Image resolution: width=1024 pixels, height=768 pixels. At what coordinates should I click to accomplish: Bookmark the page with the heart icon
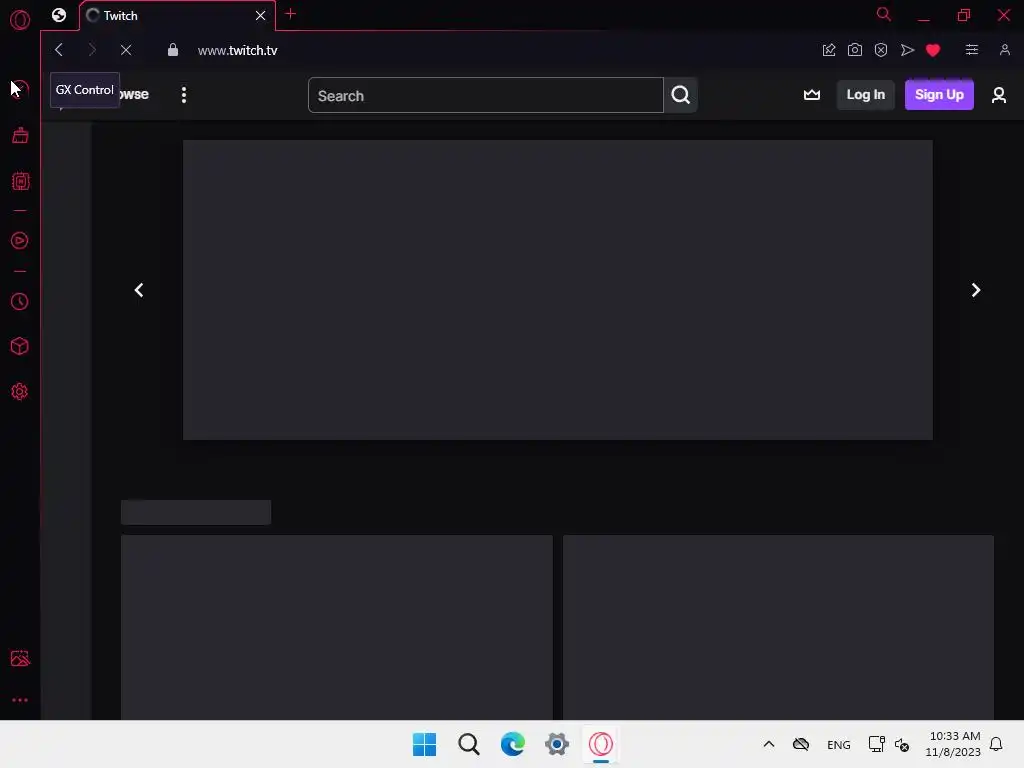(x=933, y=50)
